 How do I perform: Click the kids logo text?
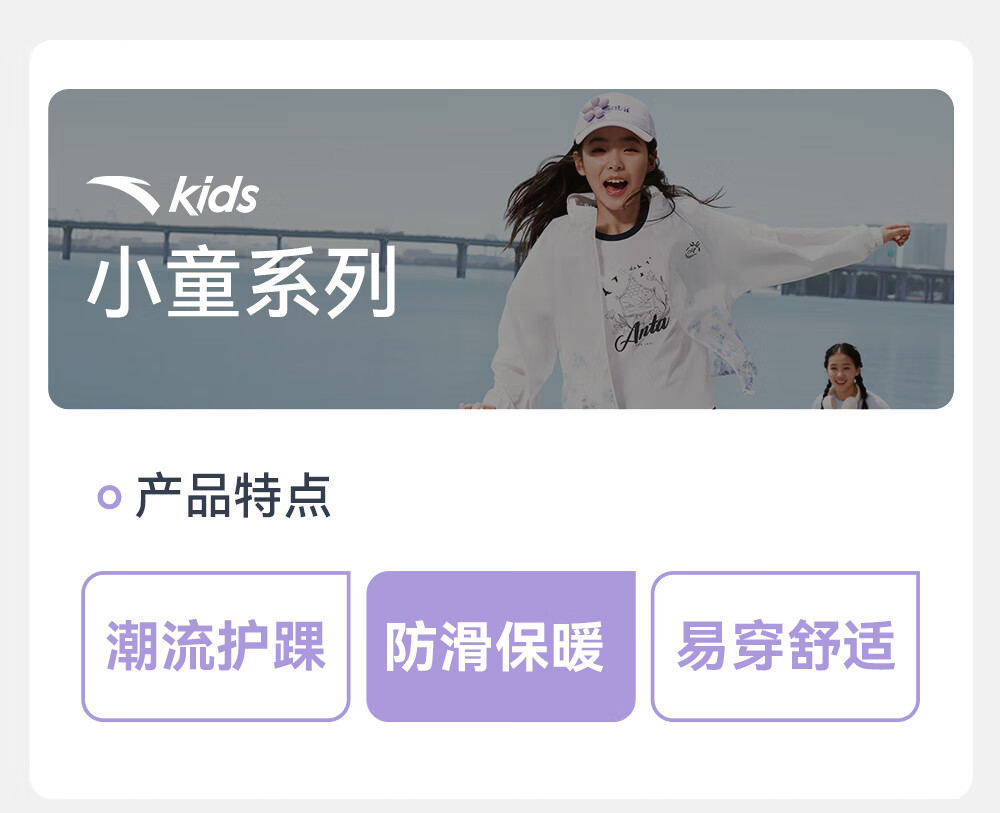pos(214,194)
